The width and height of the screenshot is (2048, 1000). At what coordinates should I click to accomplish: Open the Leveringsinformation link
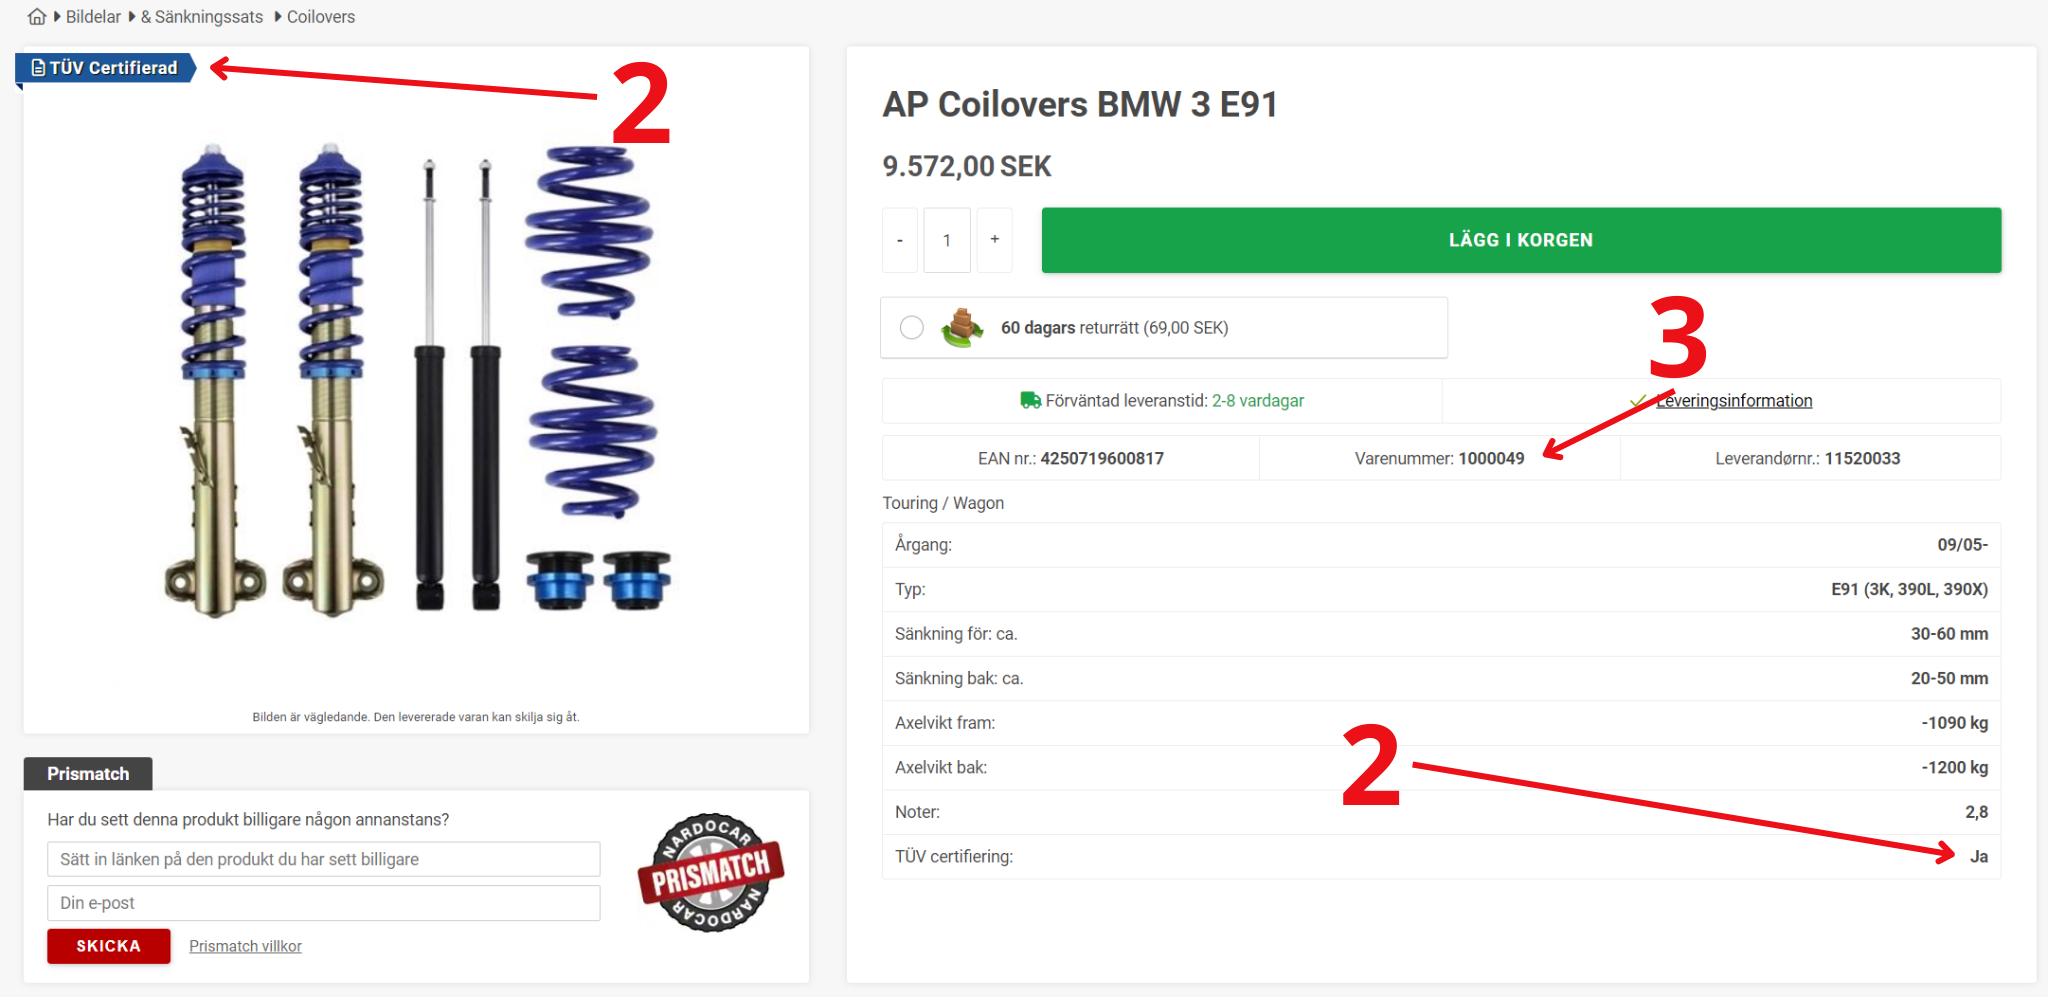click(1734, 401)
